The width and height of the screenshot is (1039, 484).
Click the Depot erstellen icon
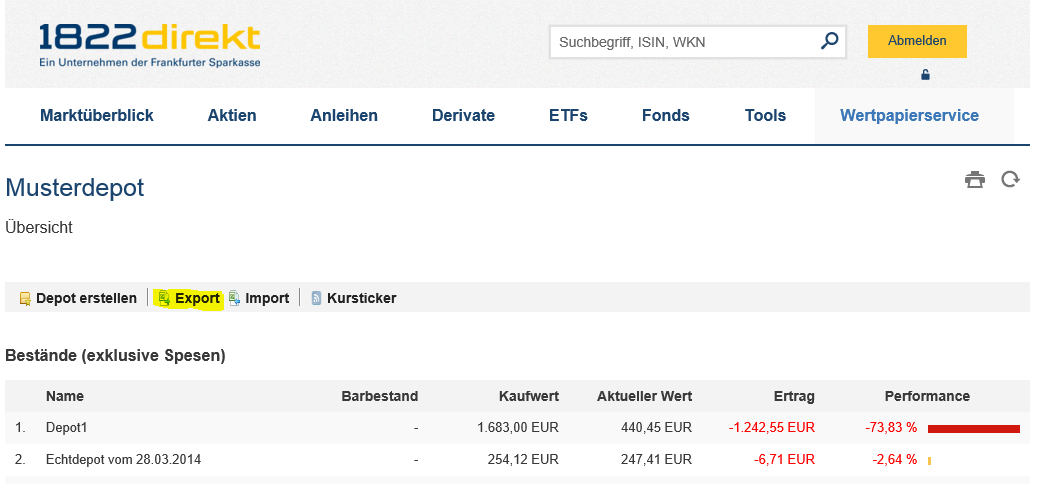click(25, 298)
